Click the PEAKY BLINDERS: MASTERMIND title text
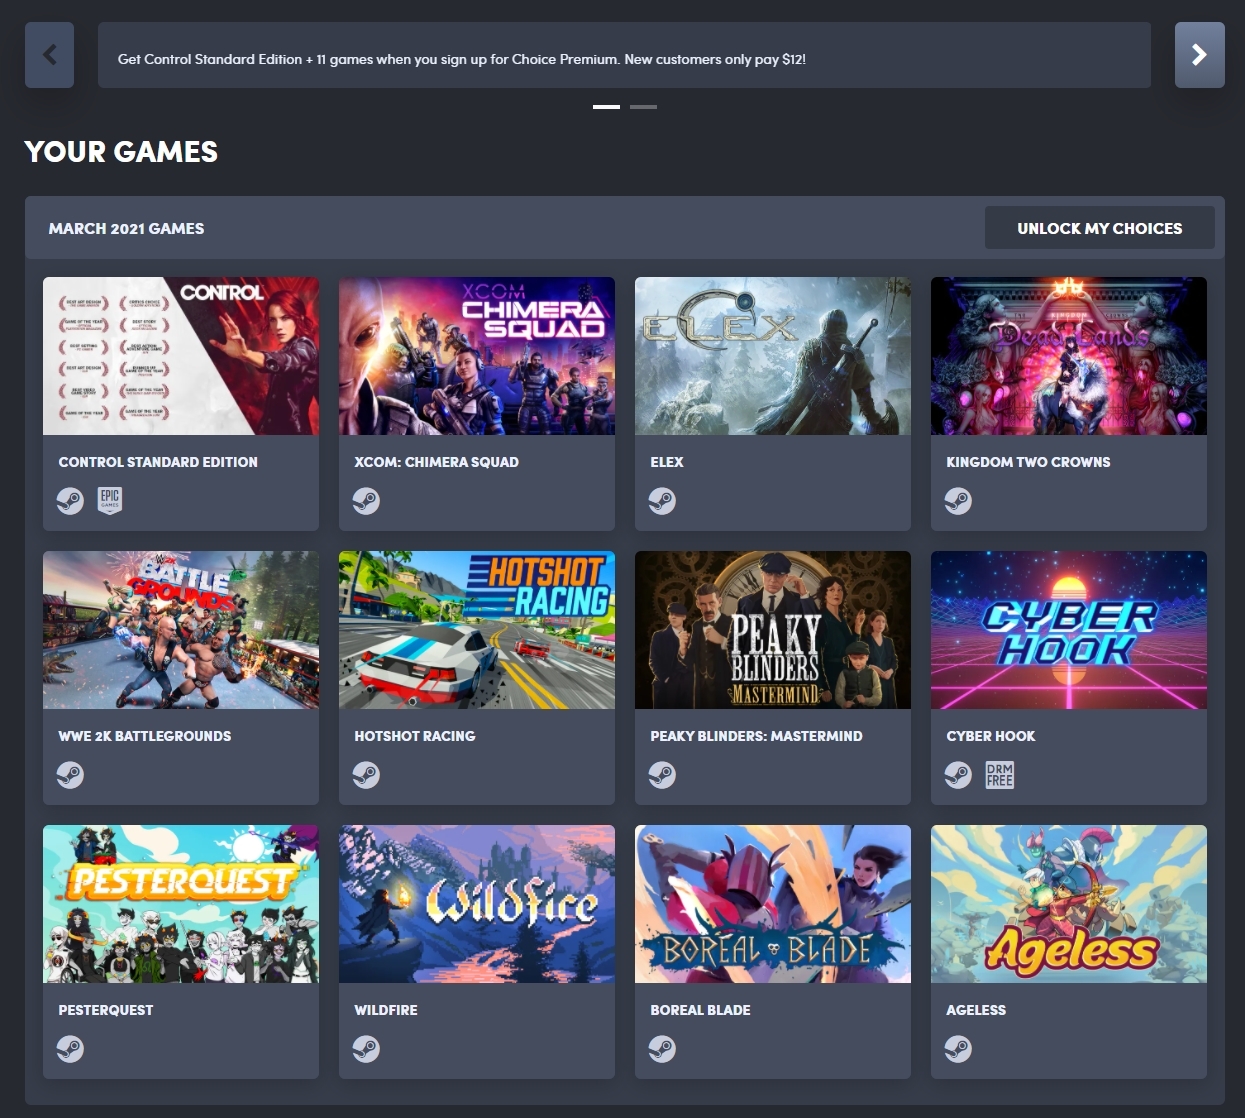Image resolution: width=1245 pixels, height=1118 pixels. [x=756, y=736]
